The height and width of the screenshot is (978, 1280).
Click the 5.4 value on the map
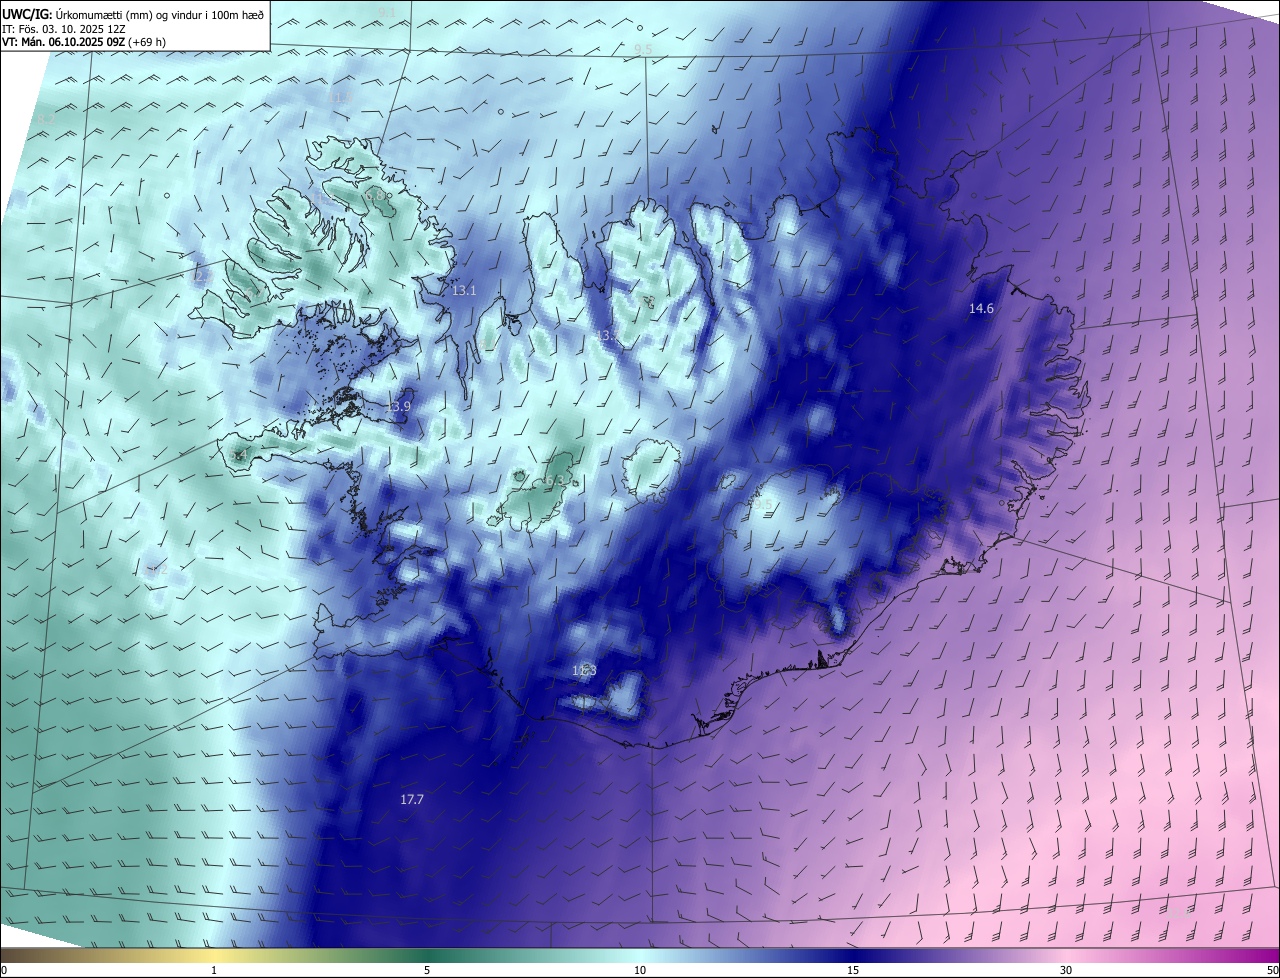pos(238,454)
